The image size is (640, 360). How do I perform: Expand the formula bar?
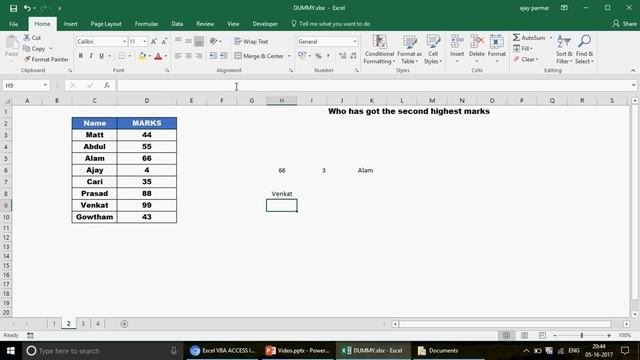[x=633, y=85]
